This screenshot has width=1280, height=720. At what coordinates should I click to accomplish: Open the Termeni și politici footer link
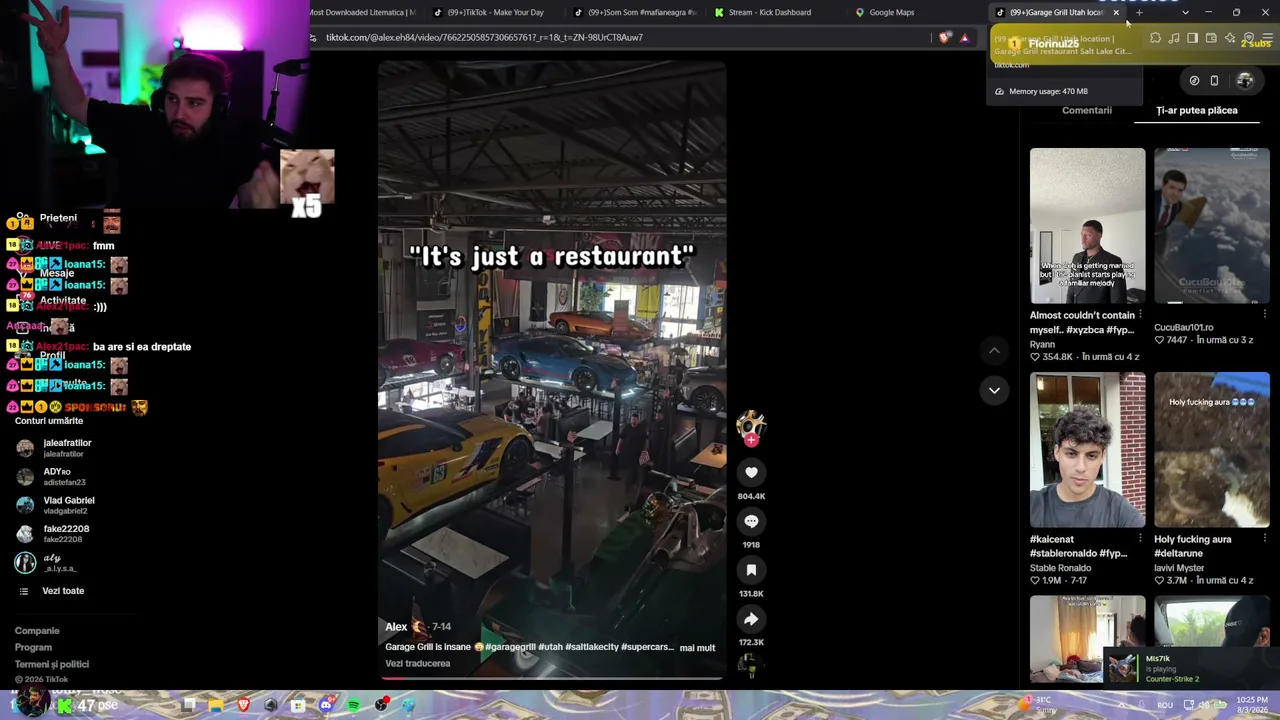52,664
